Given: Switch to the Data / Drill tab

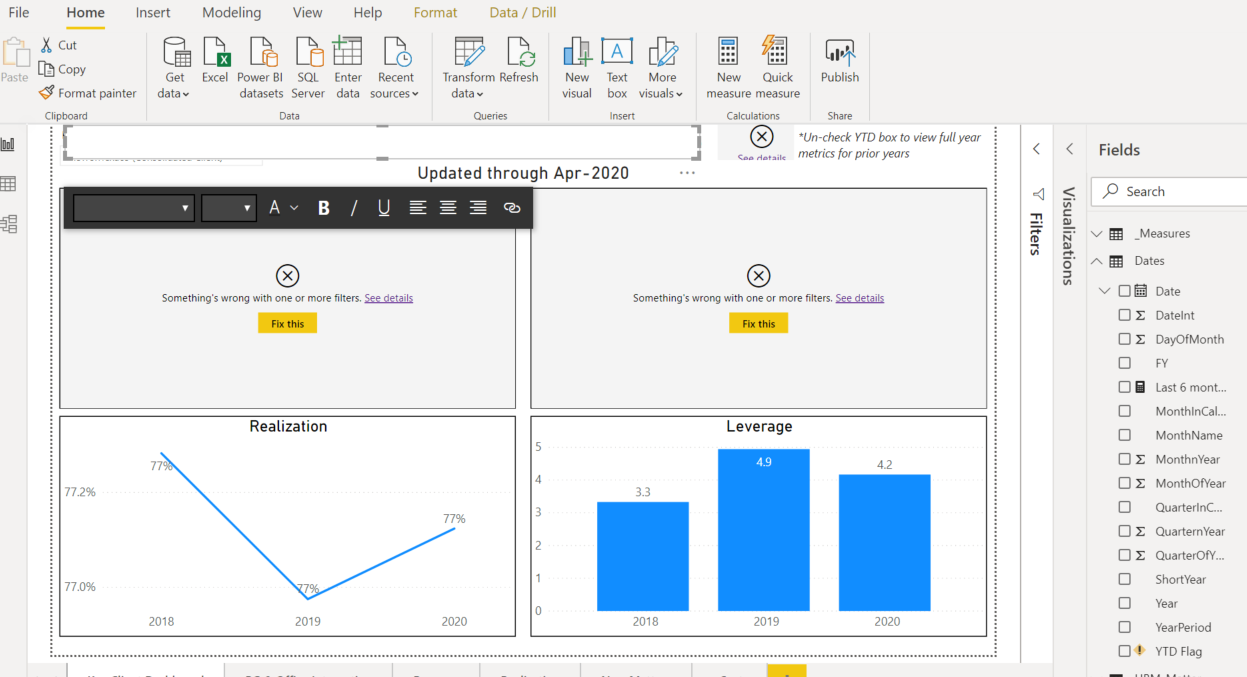Looking at the screenshot, I should tap(523, 13).
